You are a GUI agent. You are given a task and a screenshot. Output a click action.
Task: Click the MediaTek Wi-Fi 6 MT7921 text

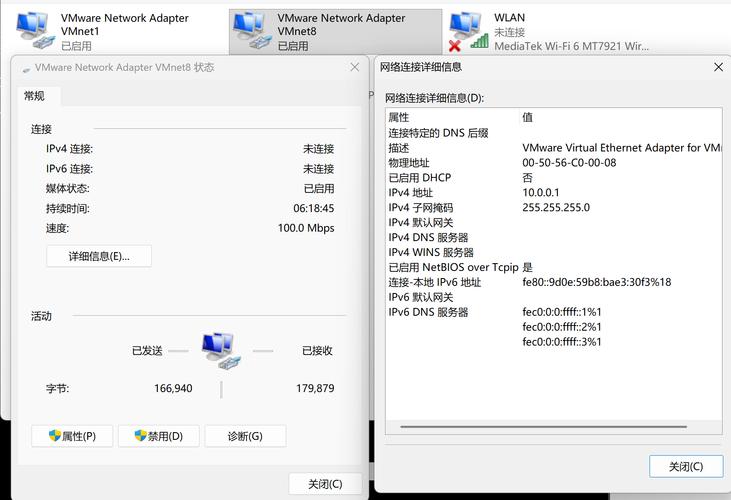point(571,46)
